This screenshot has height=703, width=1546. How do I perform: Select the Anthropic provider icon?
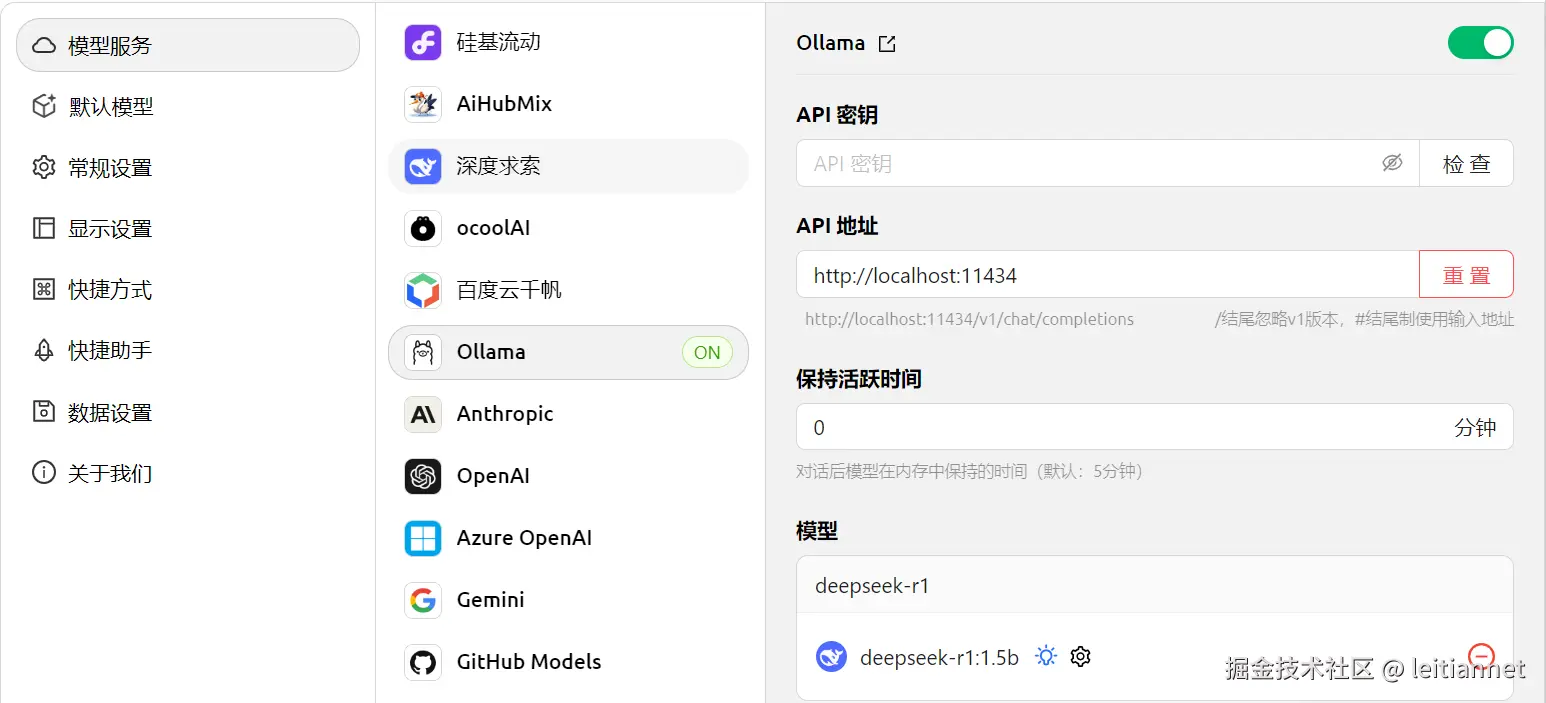423,414
